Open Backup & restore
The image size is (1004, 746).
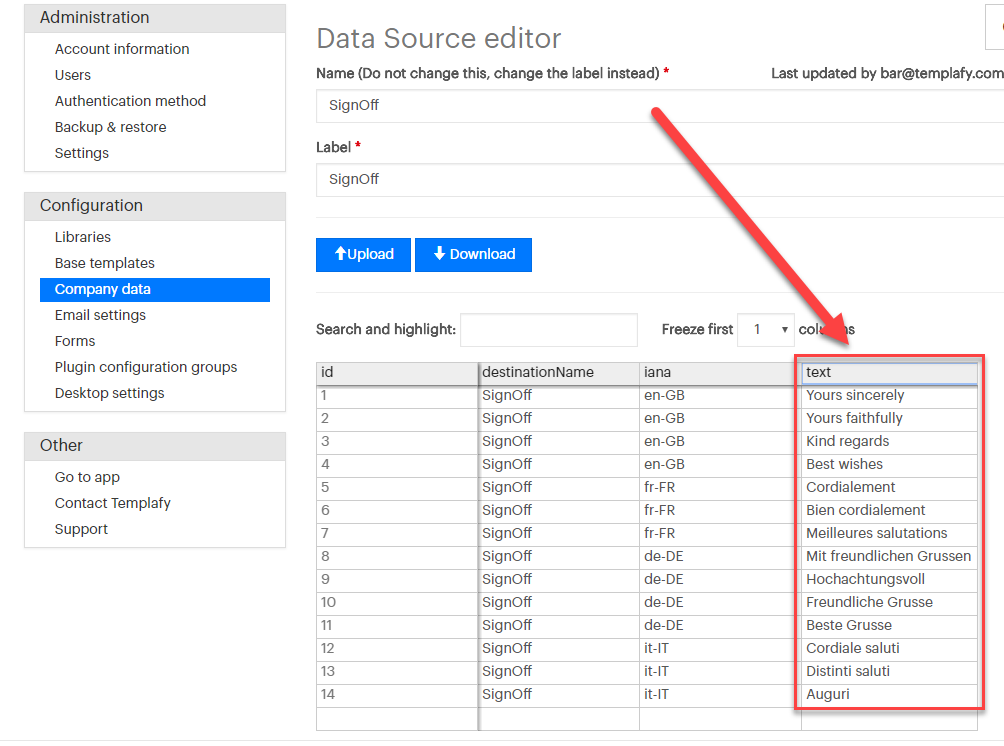(x=110, y=127)
